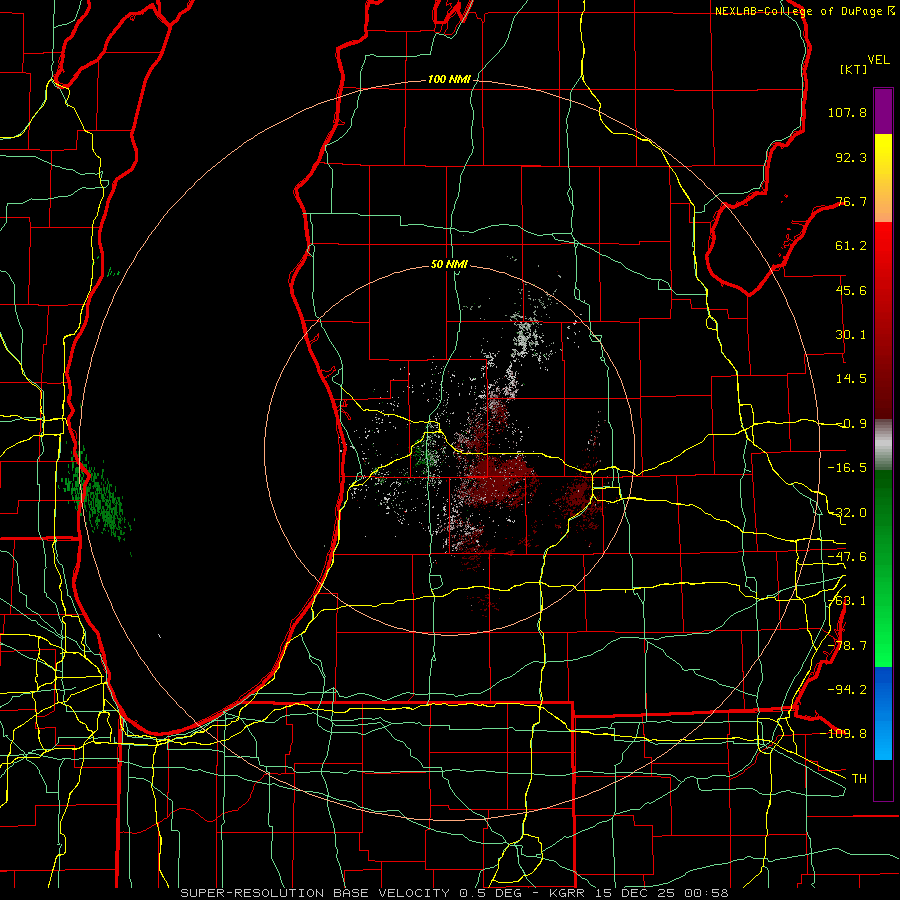
Task: Click the 50 NMI range ring label
Action: pos(449,265)
